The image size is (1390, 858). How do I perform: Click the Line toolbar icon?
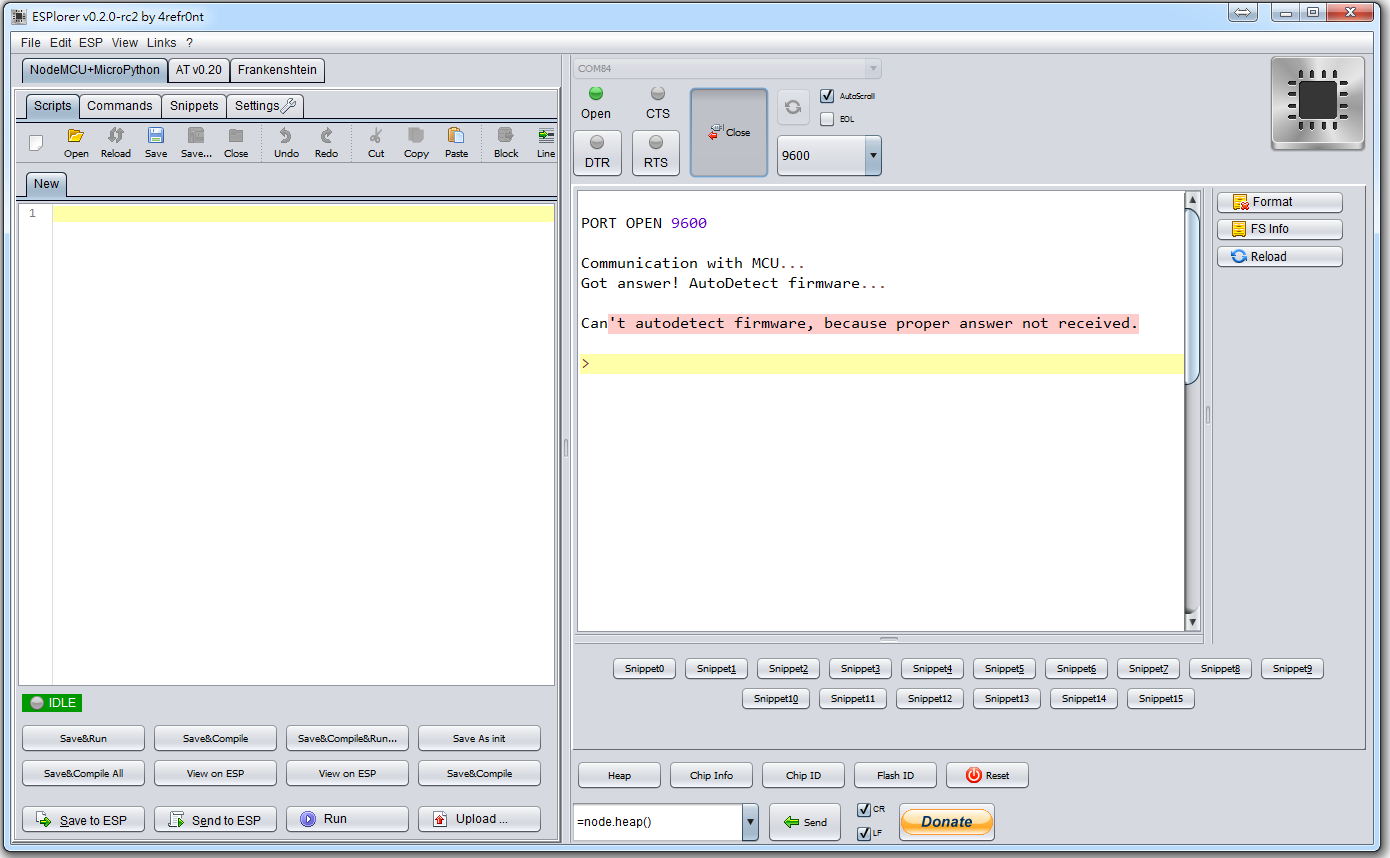(546, 142)
